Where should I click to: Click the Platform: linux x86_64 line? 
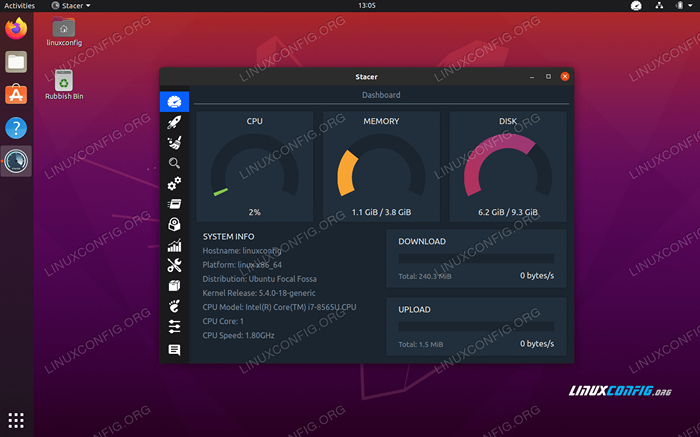click(x=242, y=265)
